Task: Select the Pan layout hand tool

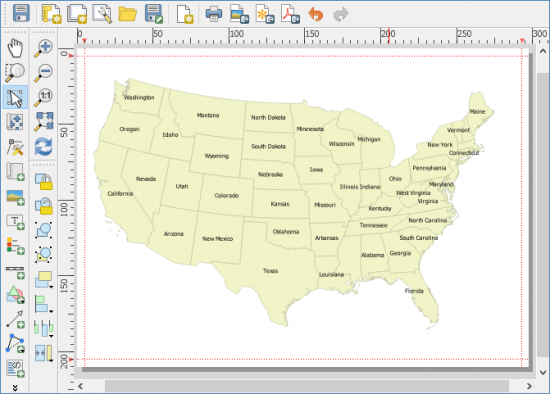Action: coord(15,48)
